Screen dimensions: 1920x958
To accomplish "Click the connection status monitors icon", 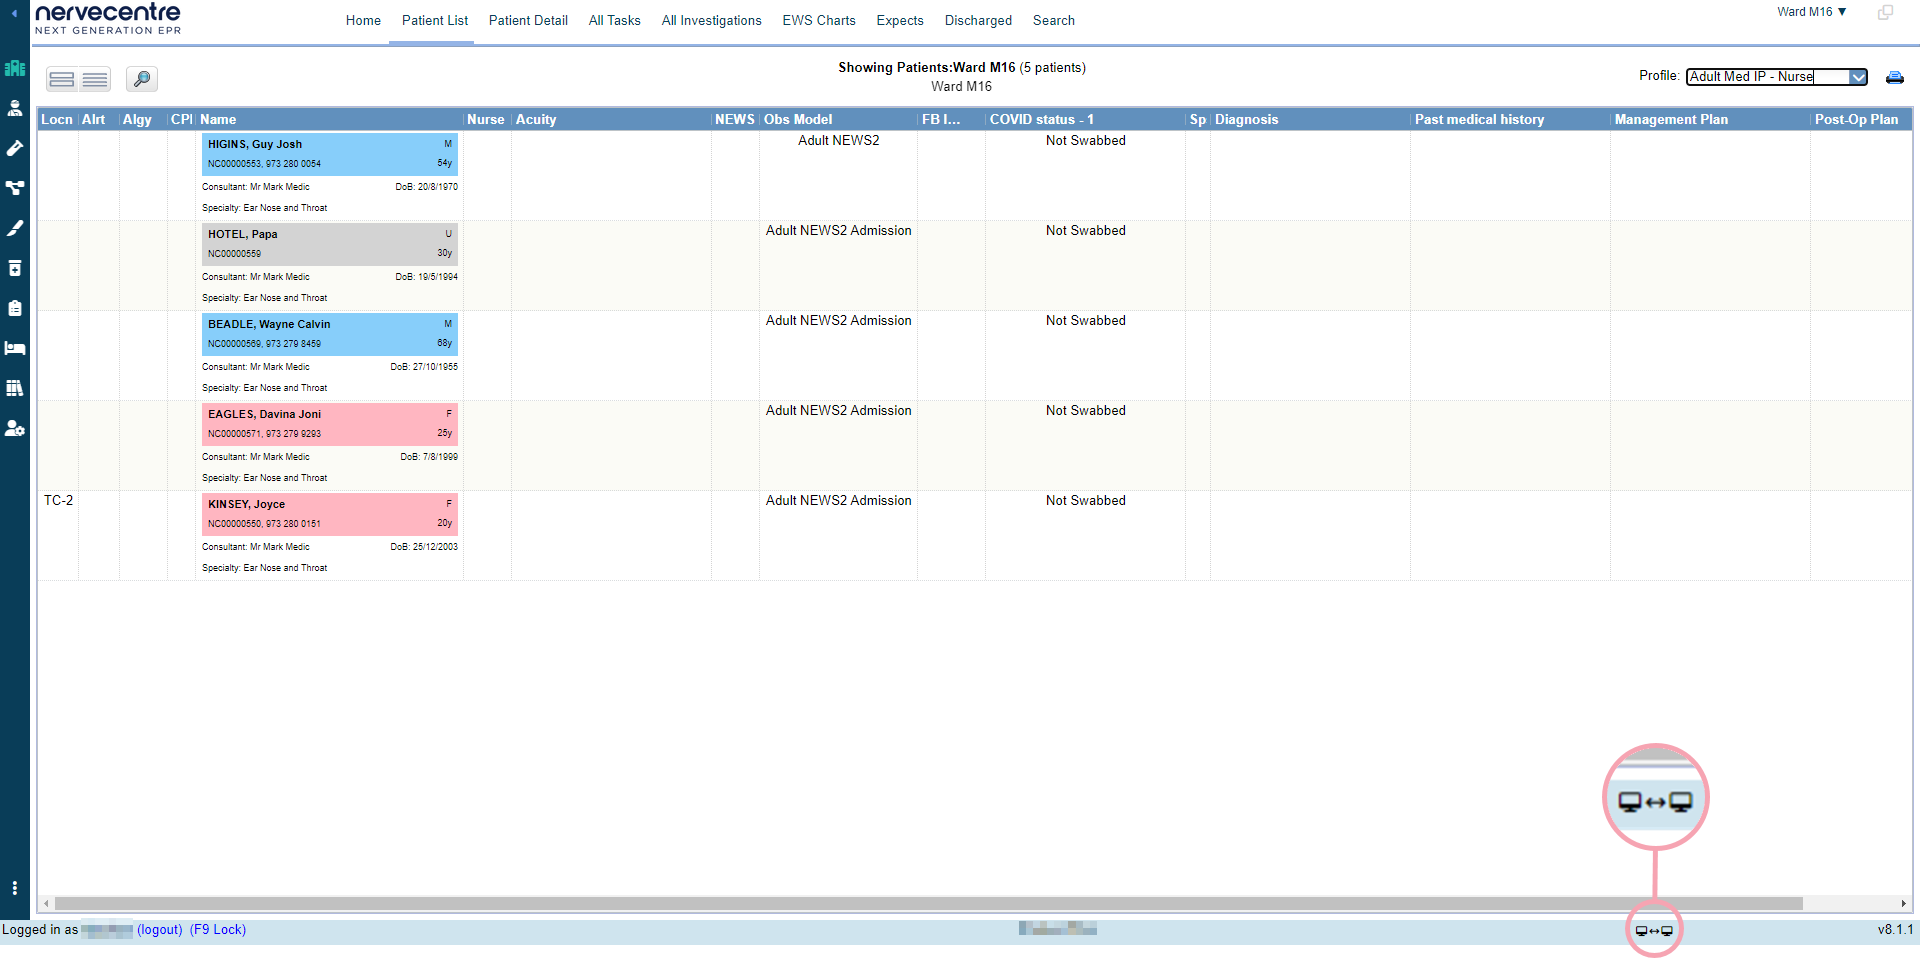I will click(x=1653, y=930).
